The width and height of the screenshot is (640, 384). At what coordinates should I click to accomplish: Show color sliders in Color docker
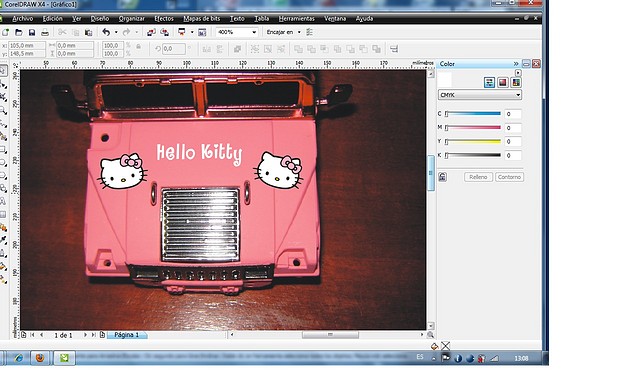click(489, 82)
